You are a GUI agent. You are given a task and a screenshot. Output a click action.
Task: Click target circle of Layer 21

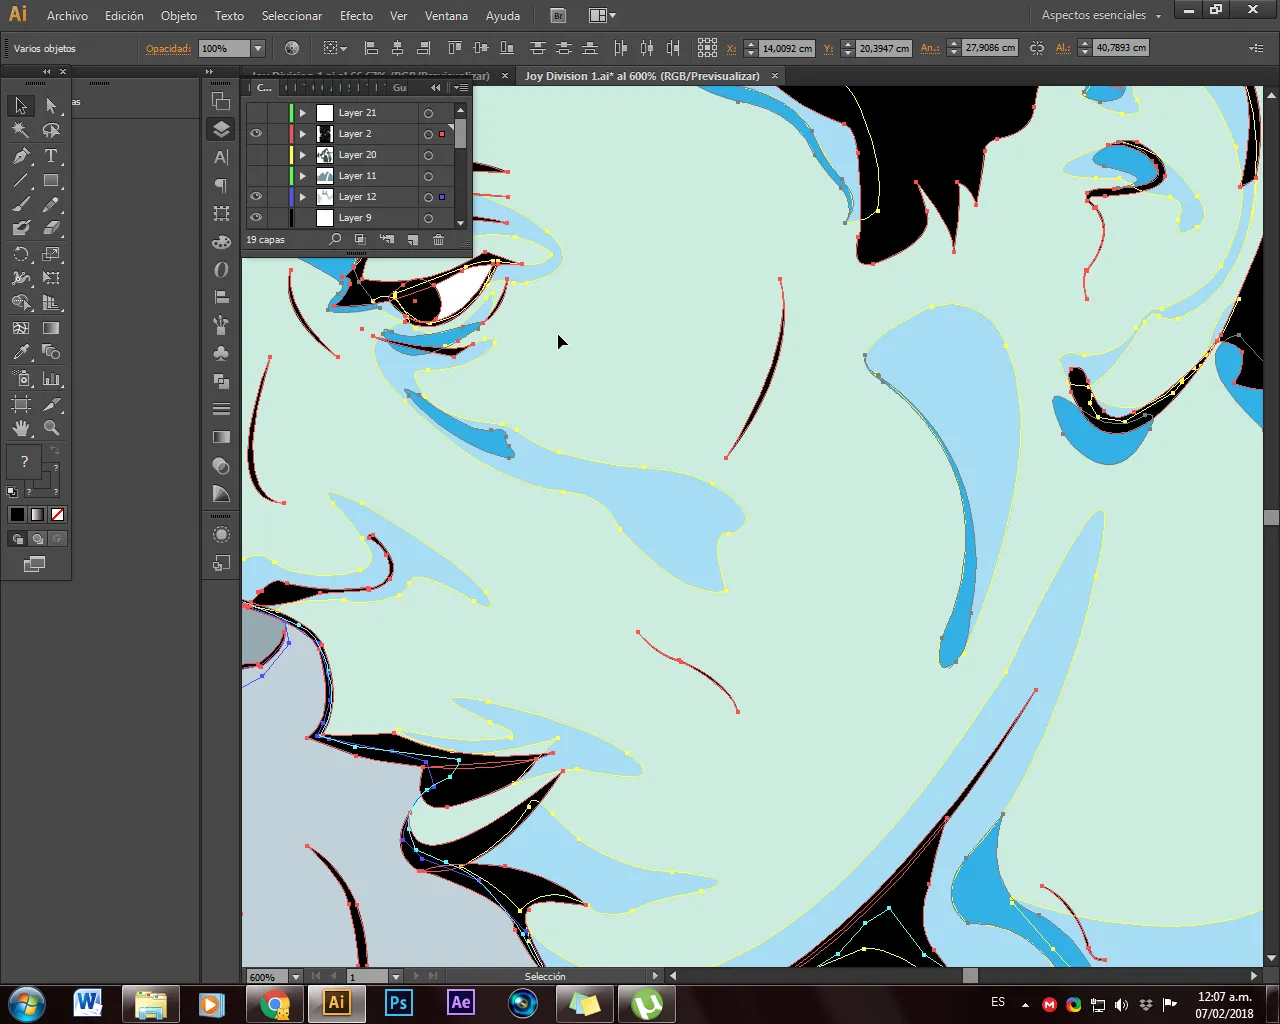pyautogui.click(x=428, y=113)
